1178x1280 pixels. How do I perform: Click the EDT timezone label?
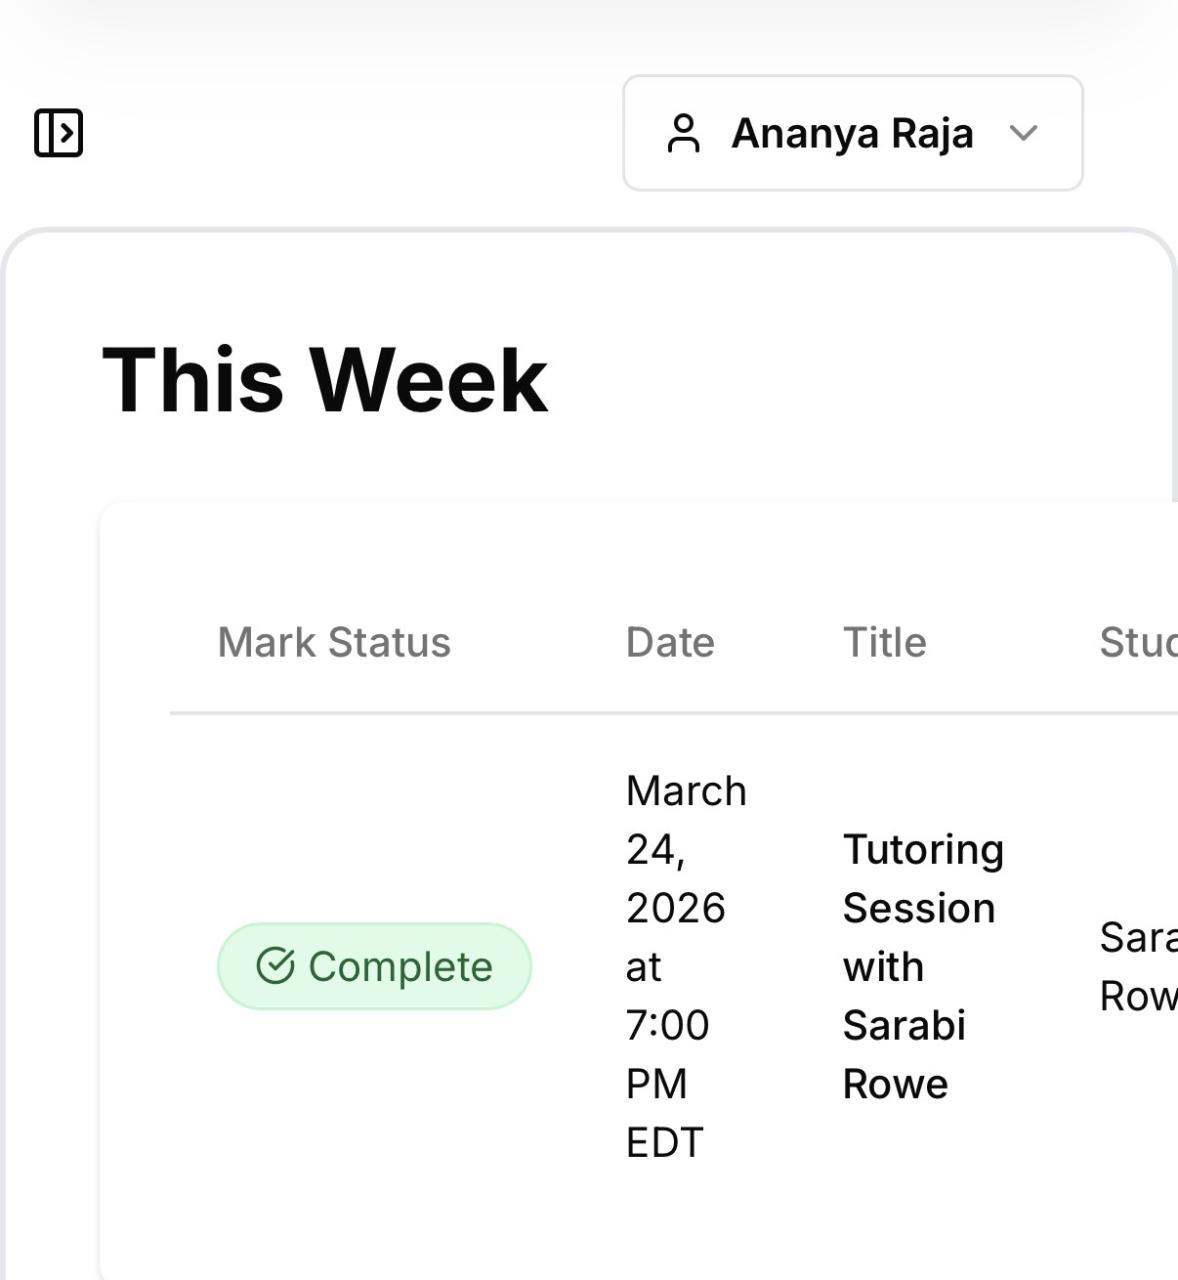(664, 1142)
